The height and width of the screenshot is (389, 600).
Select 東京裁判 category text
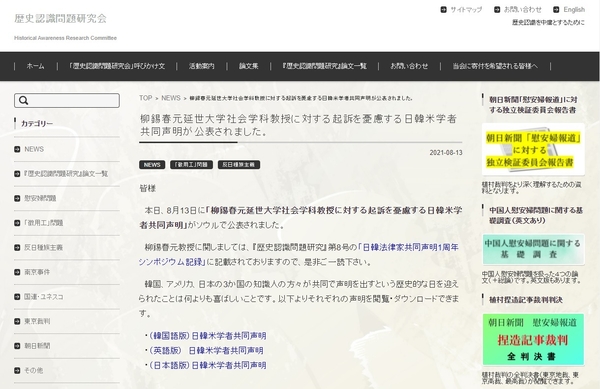click(37, 321)
